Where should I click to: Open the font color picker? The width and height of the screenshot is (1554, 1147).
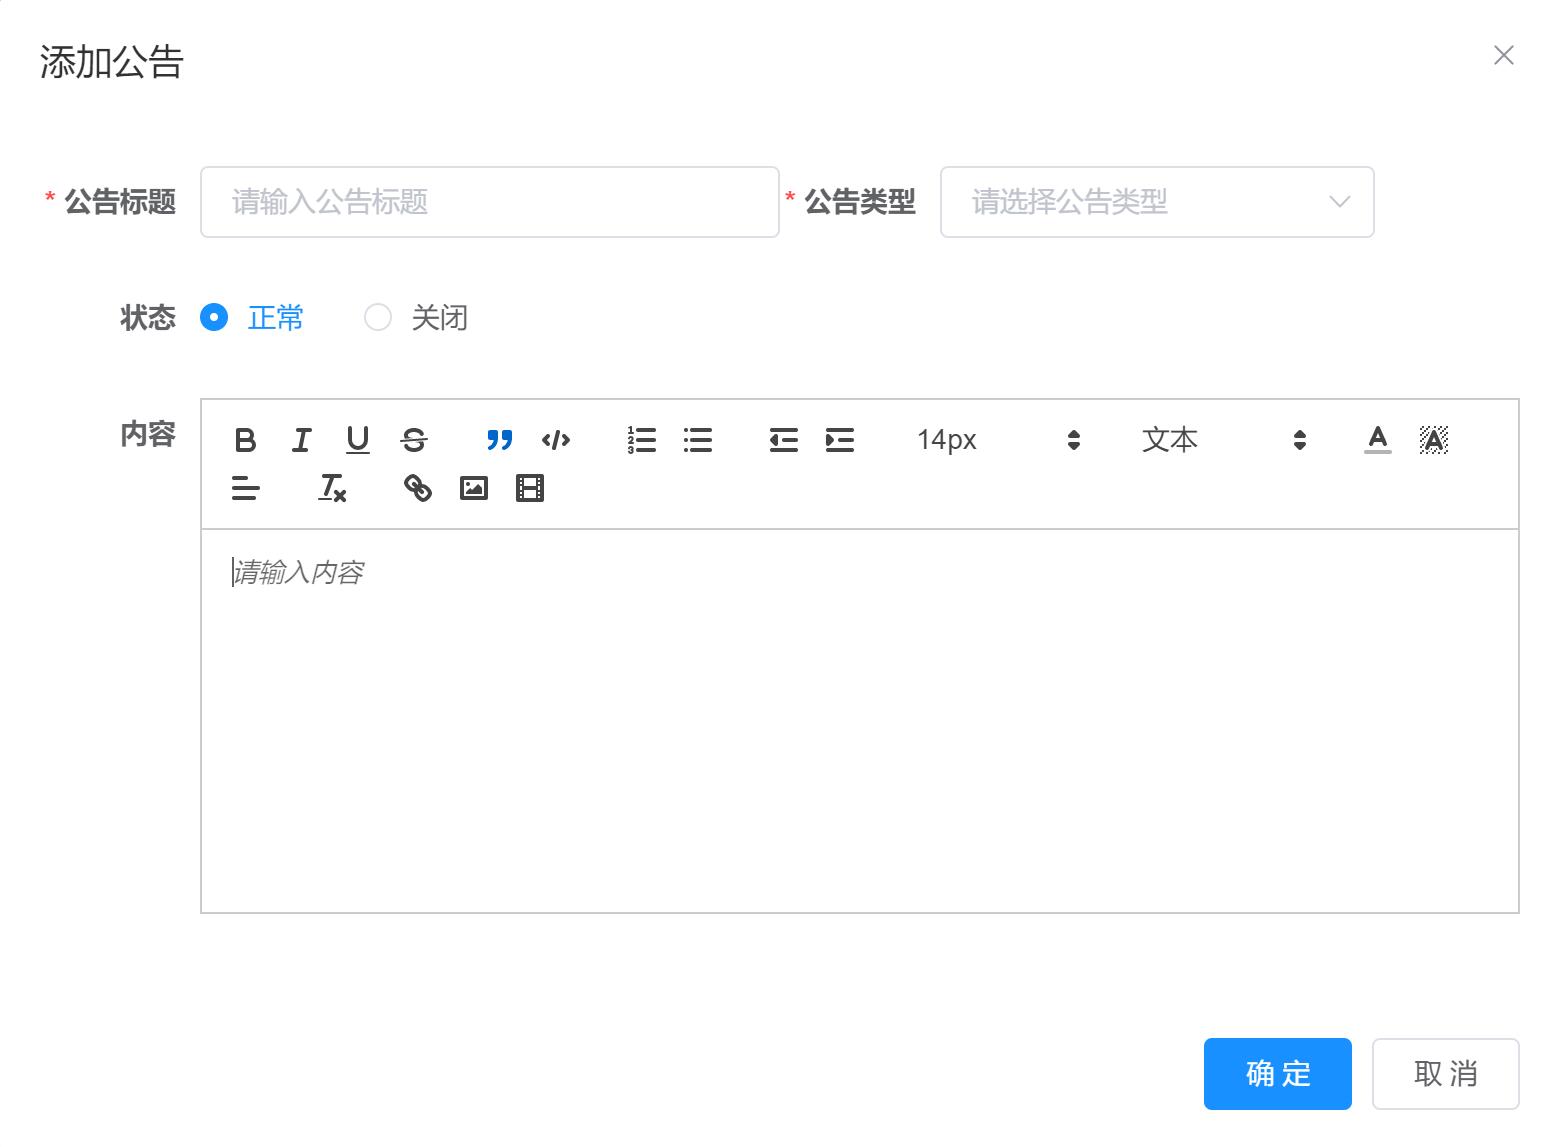(x=1377, y=440)
